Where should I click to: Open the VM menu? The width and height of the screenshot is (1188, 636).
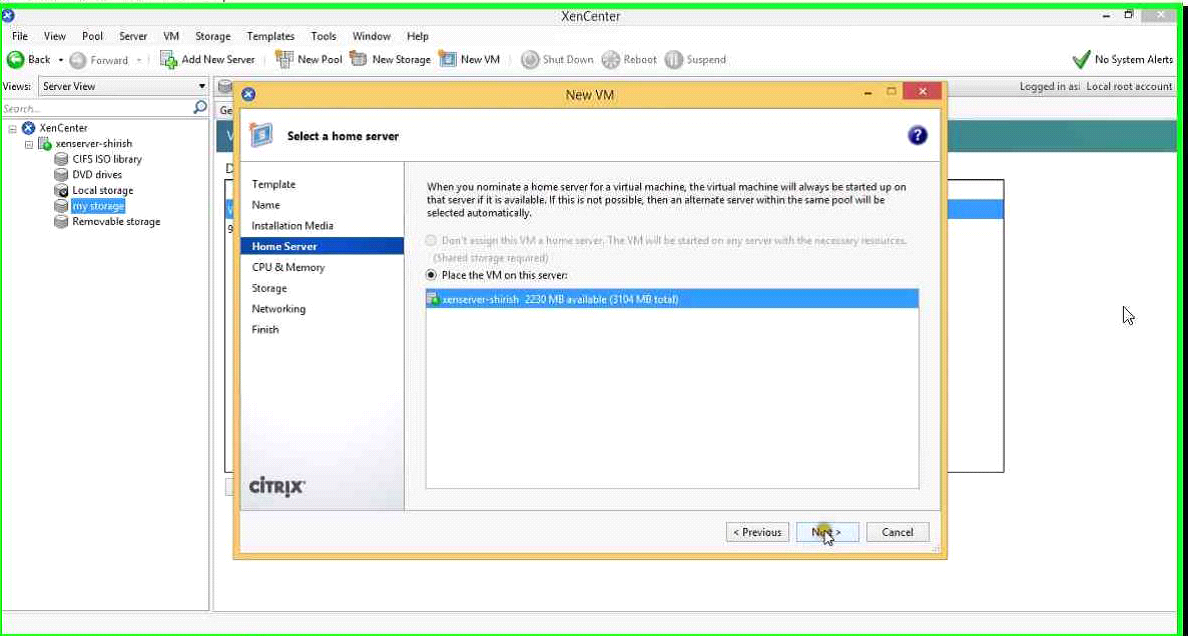[x=171, y=36]
